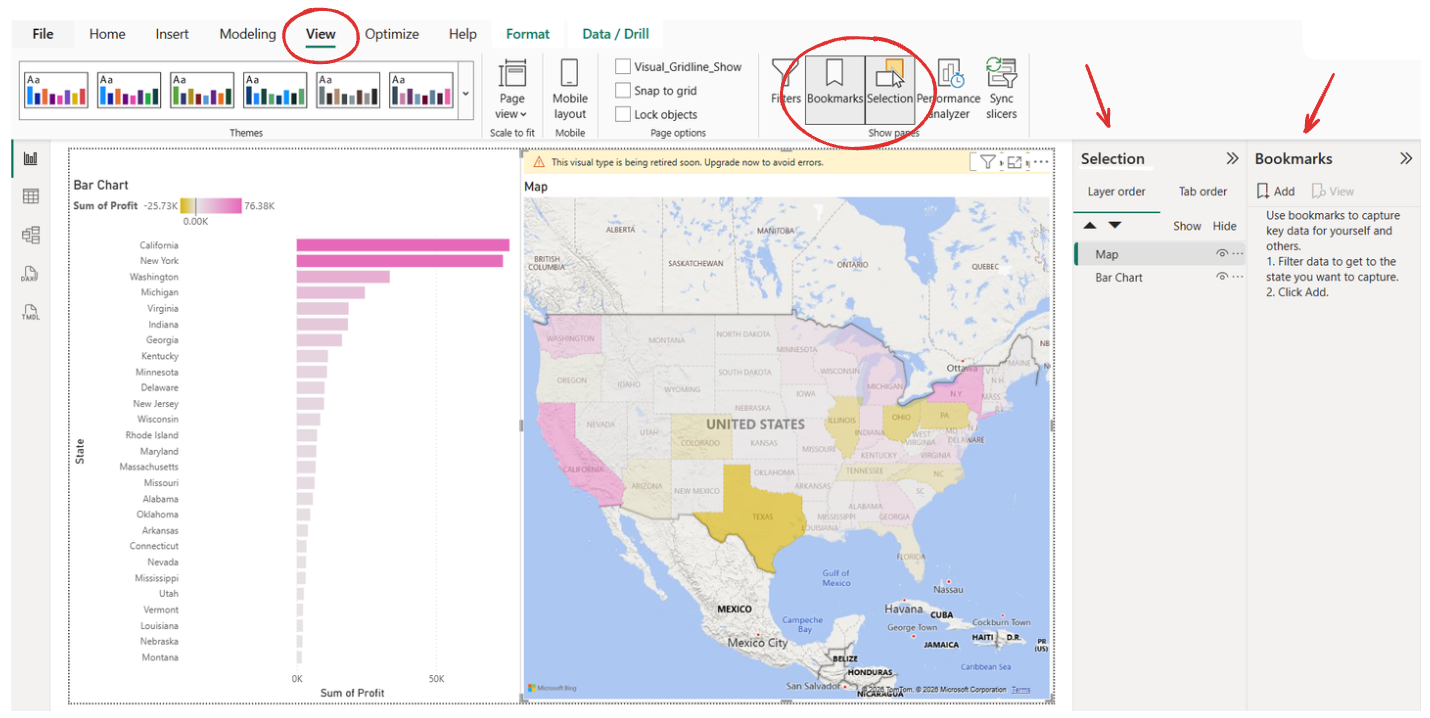
Task: Show all layers in Selection pane
Action: (1187, 226)
